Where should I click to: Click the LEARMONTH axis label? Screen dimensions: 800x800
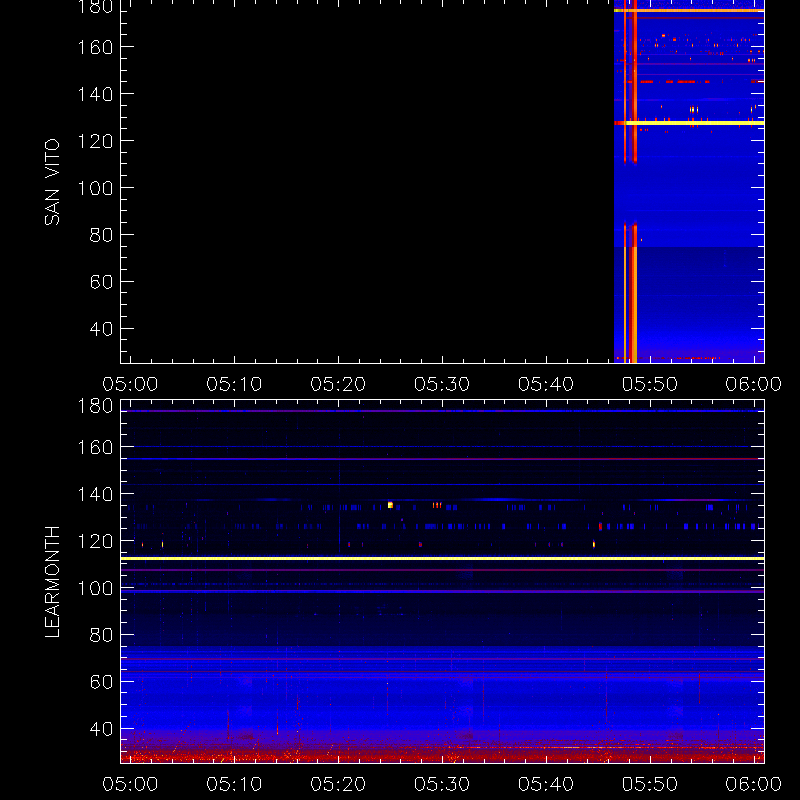pos(52,582)
